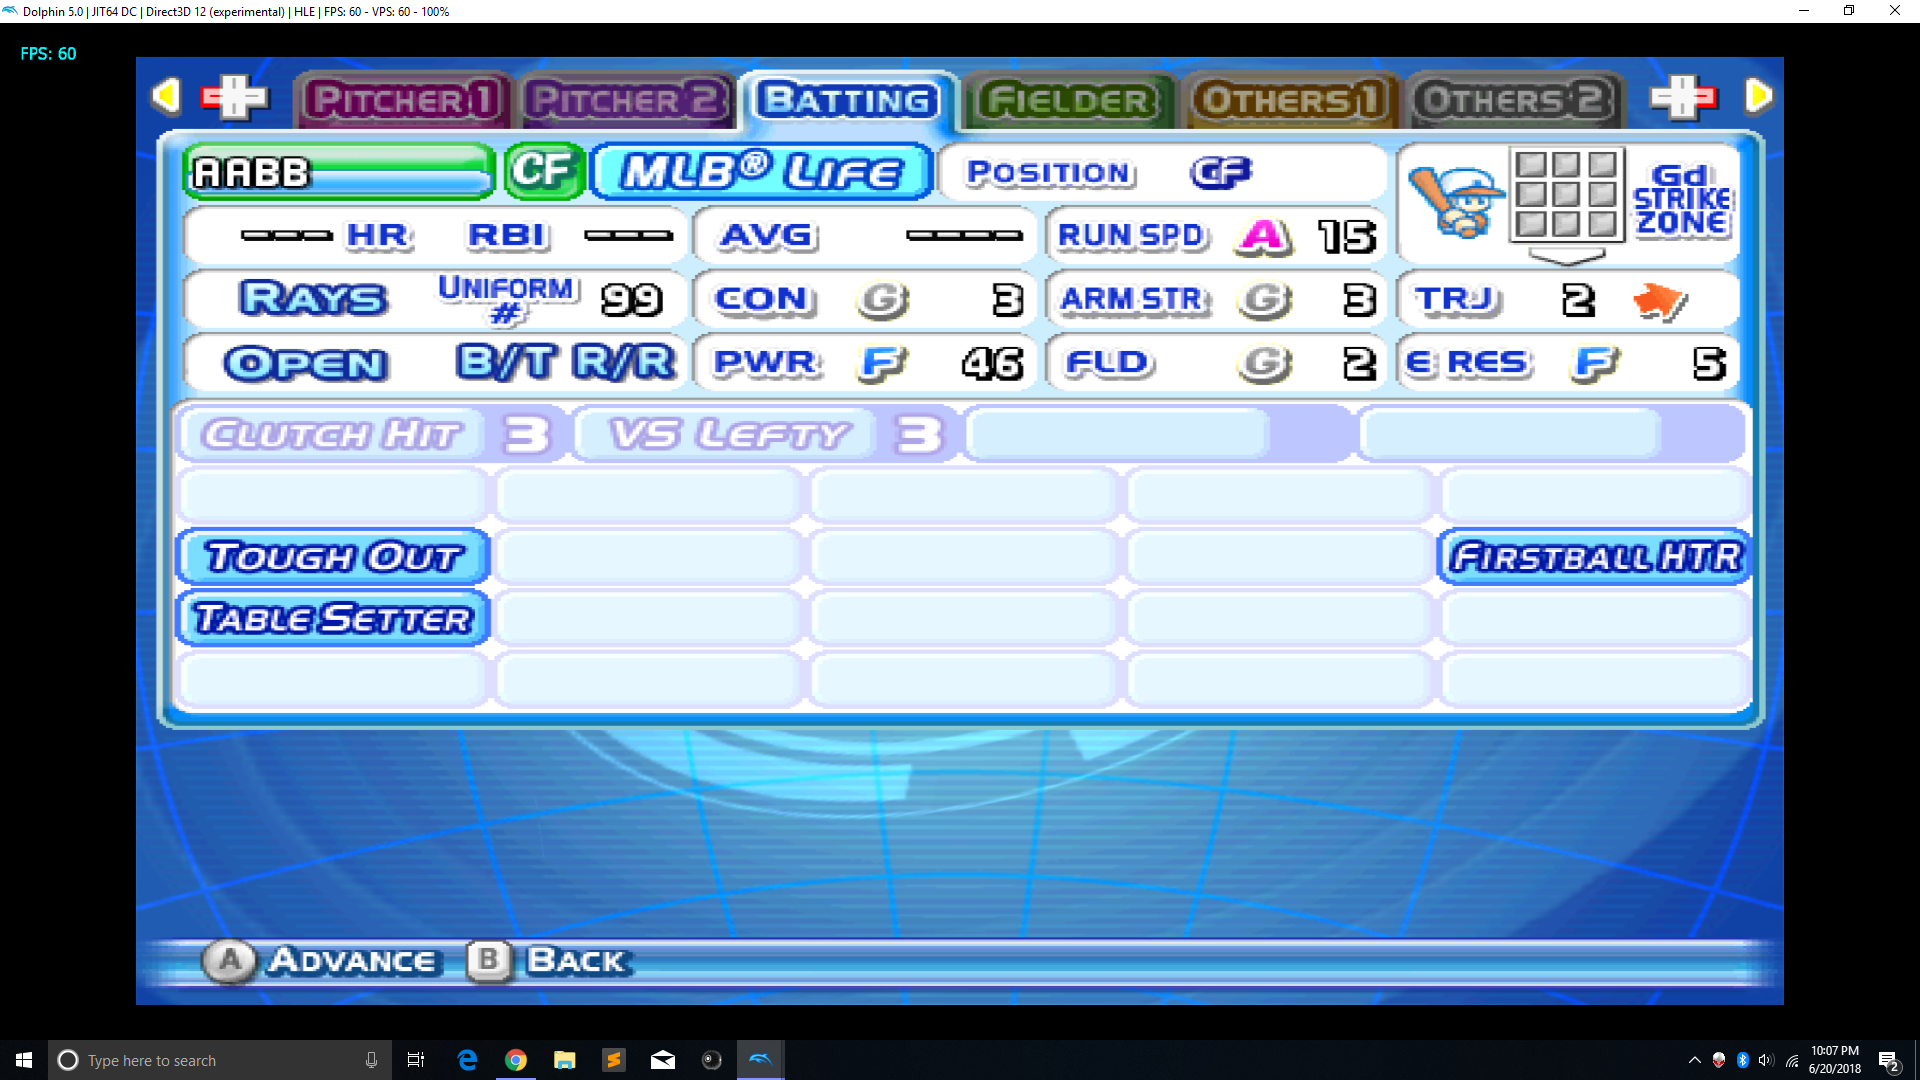
Task: Click the RBI stat label
Action: 508,236
